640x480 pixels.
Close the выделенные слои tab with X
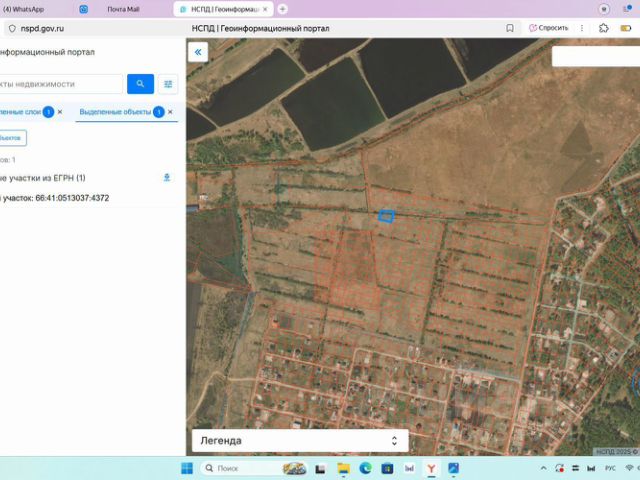point(60,112)
